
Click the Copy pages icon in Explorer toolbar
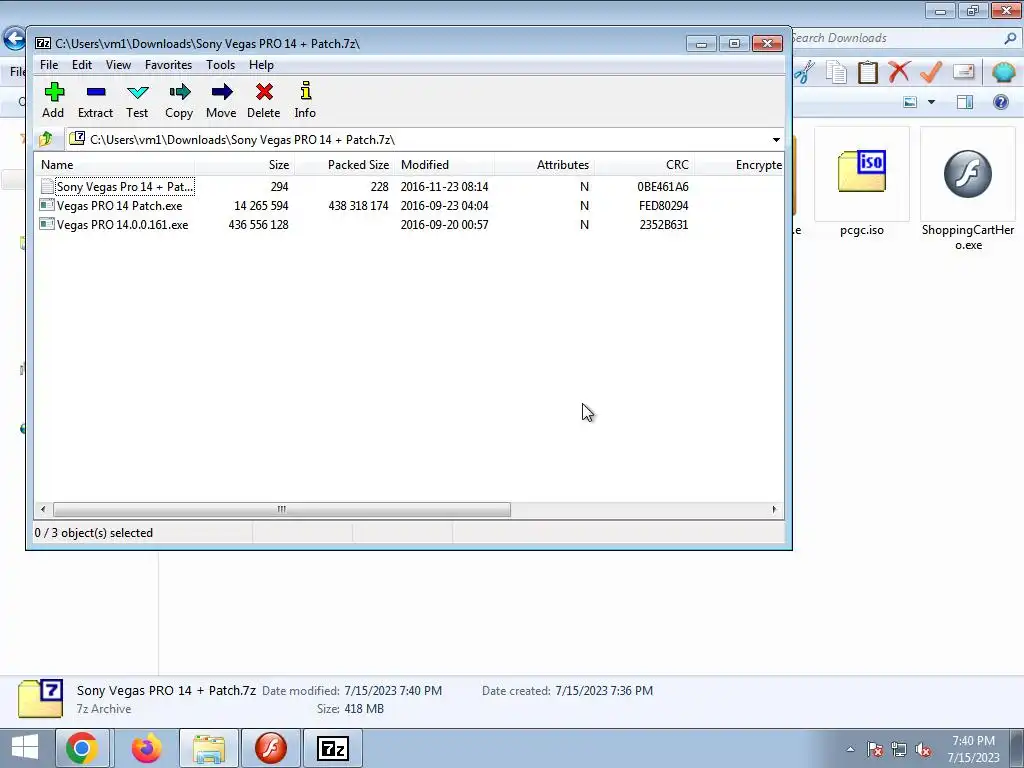tap(836, 72)
